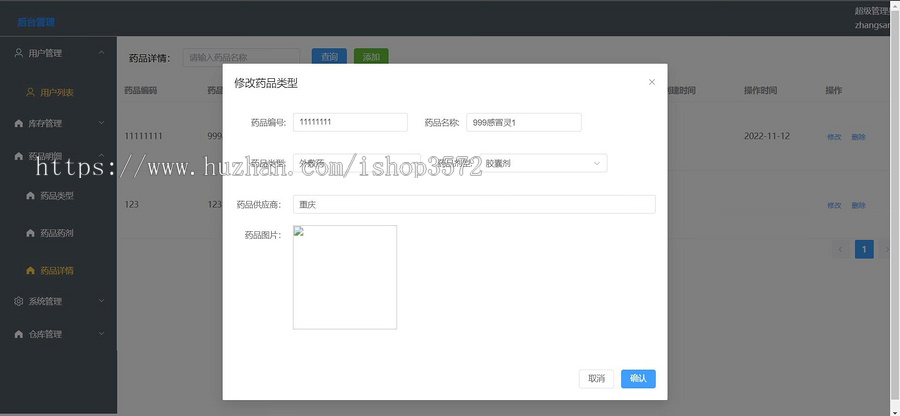This screenshot has width=900, height=416.
Task: Click the 库存管理 home icon
Action: (19, 123)
